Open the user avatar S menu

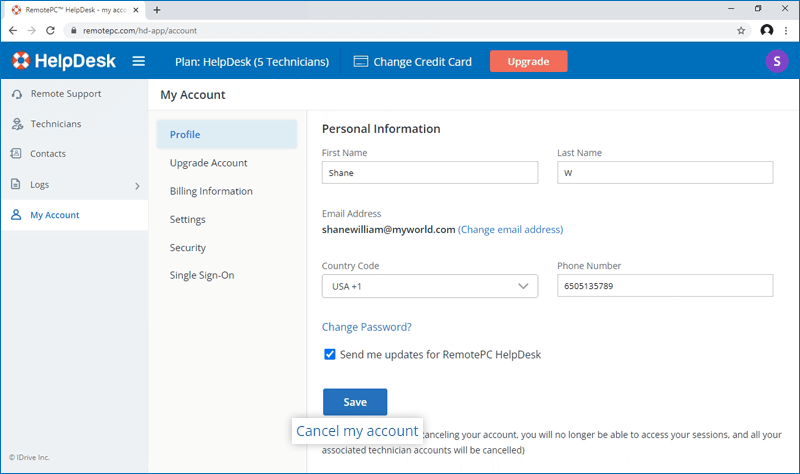(776, 62)
